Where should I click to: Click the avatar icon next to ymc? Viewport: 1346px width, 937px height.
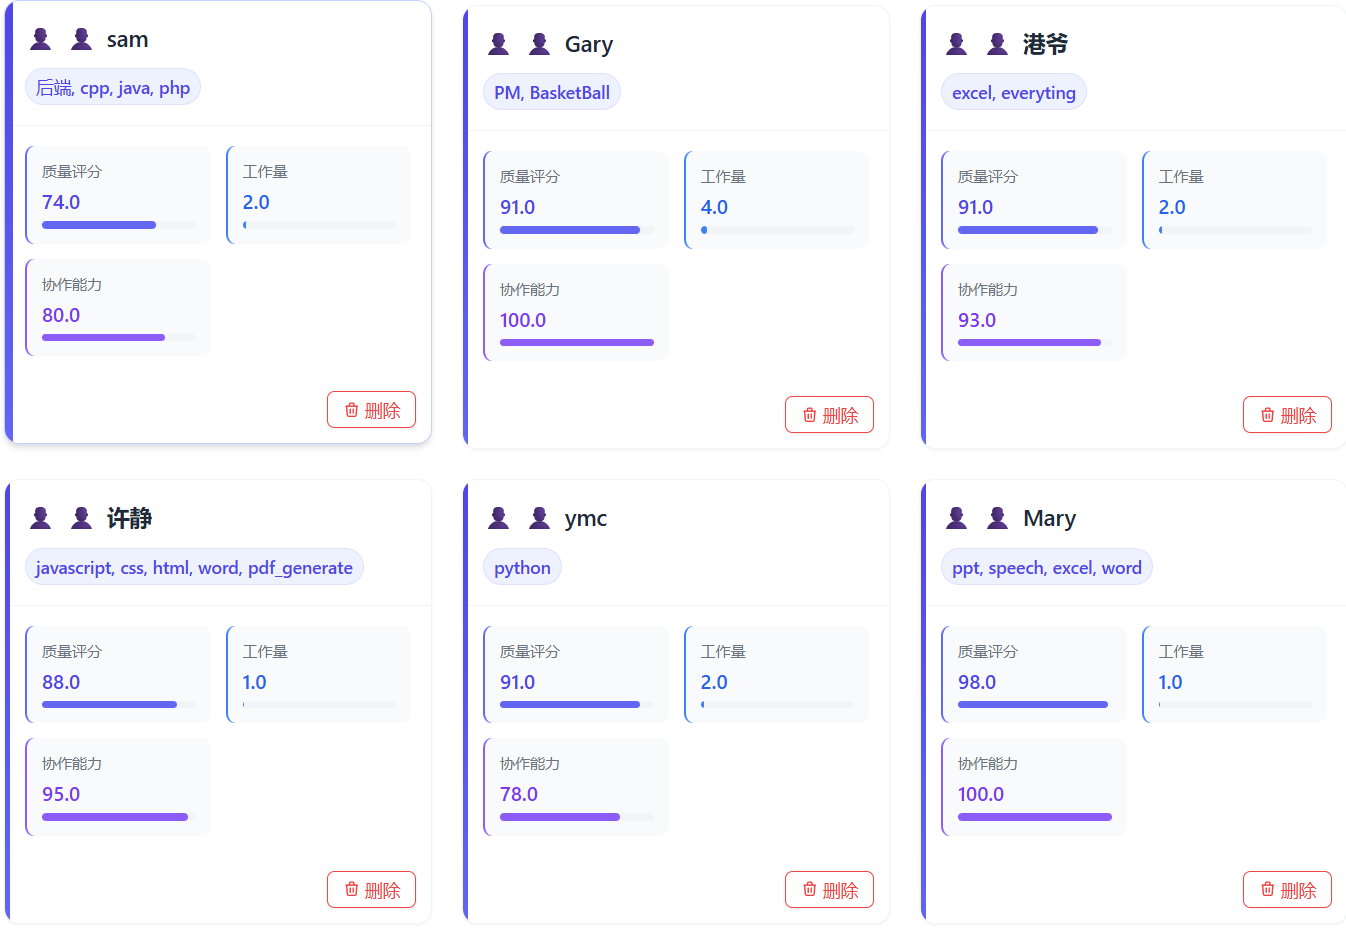pyautogui.click(x=540, y=518)
